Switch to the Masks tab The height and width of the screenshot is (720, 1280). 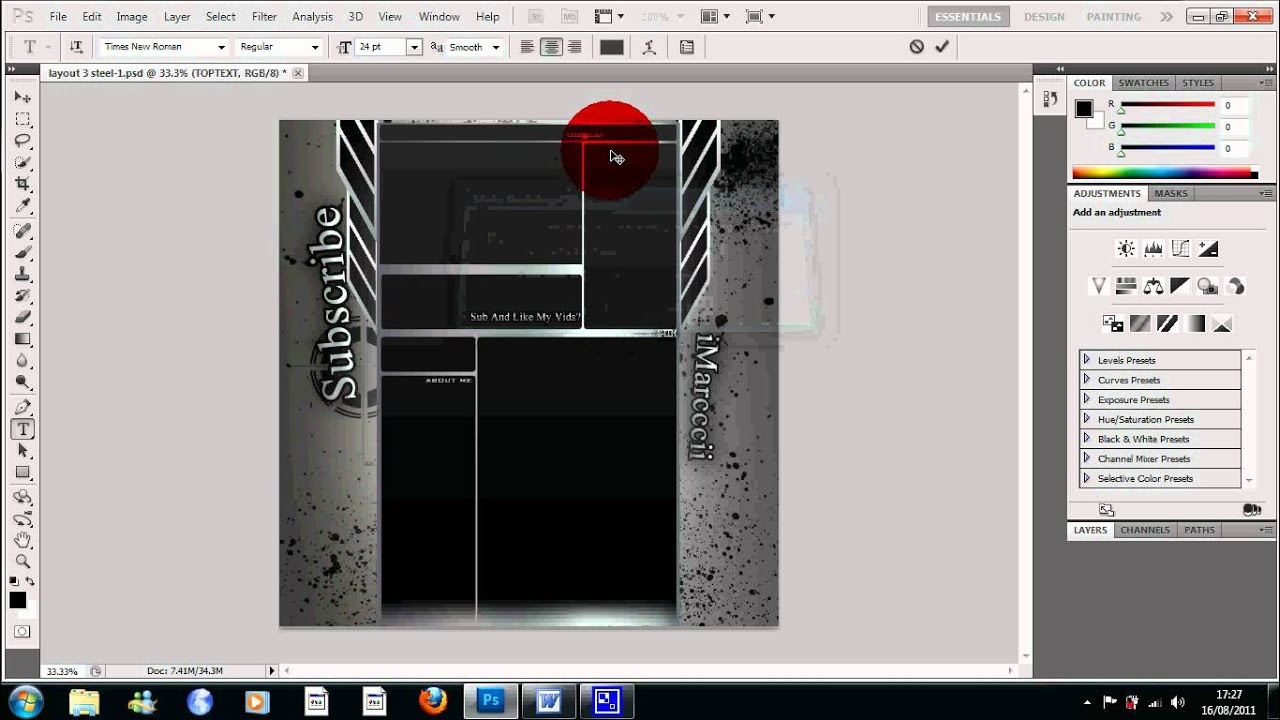[x=1171, y=193]
